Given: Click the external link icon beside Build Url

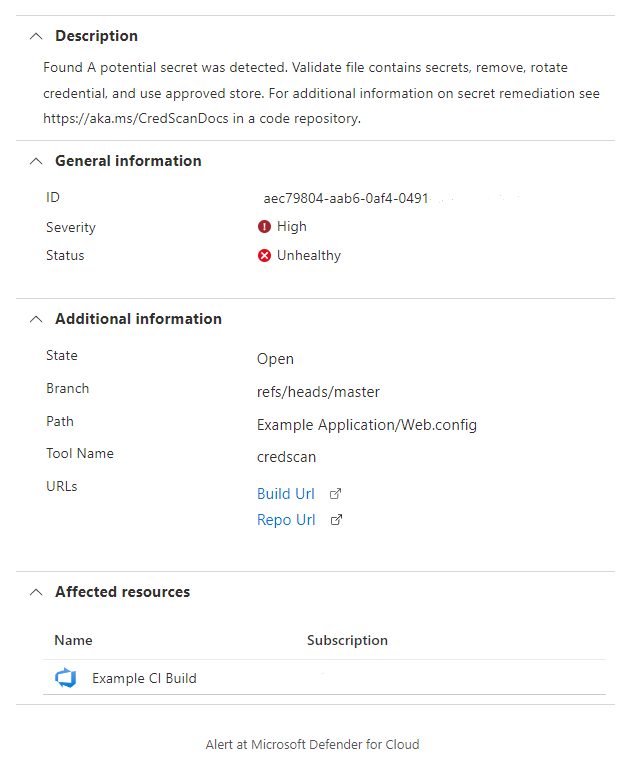Looking at the screenshot, I should click(335, 494).
